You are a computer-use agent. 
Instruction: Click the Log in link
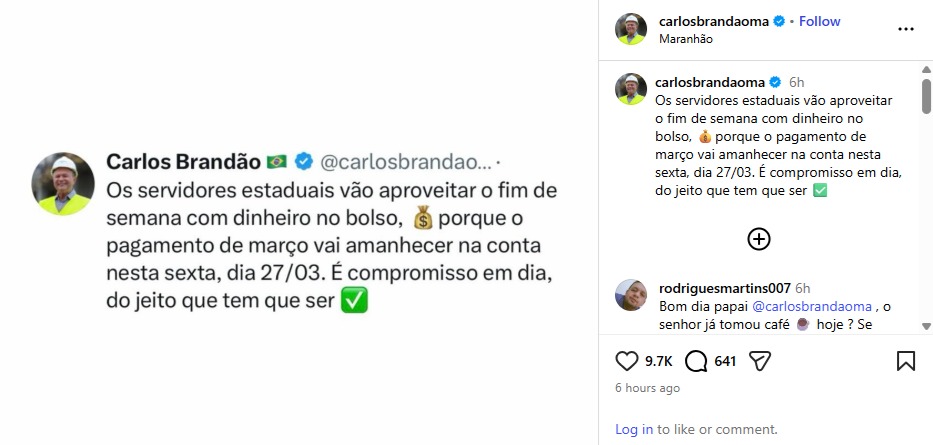pyautogui.click(x=634, y=429)
